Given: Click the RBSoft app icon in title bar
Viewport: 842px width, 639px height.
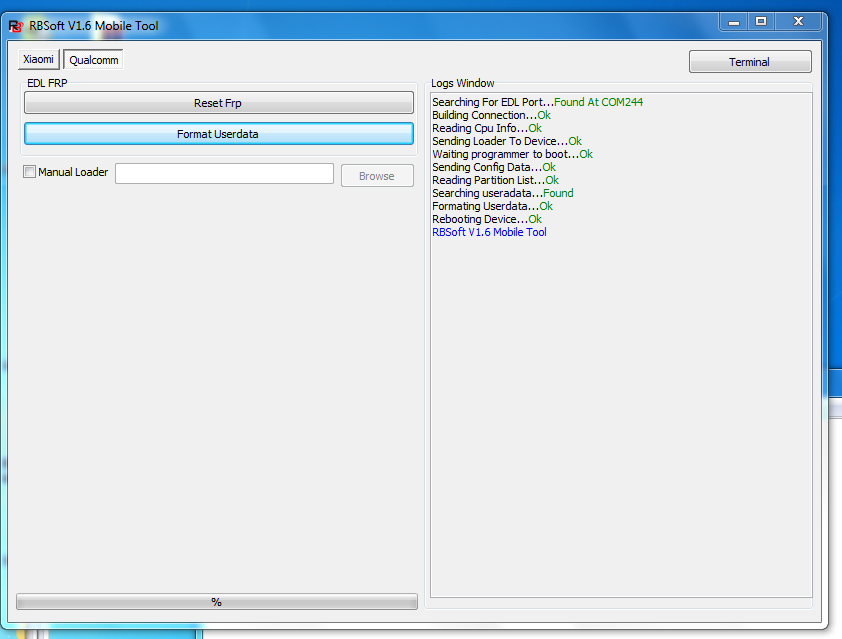Looking at the screenshot, I should (x=16, y=26).
